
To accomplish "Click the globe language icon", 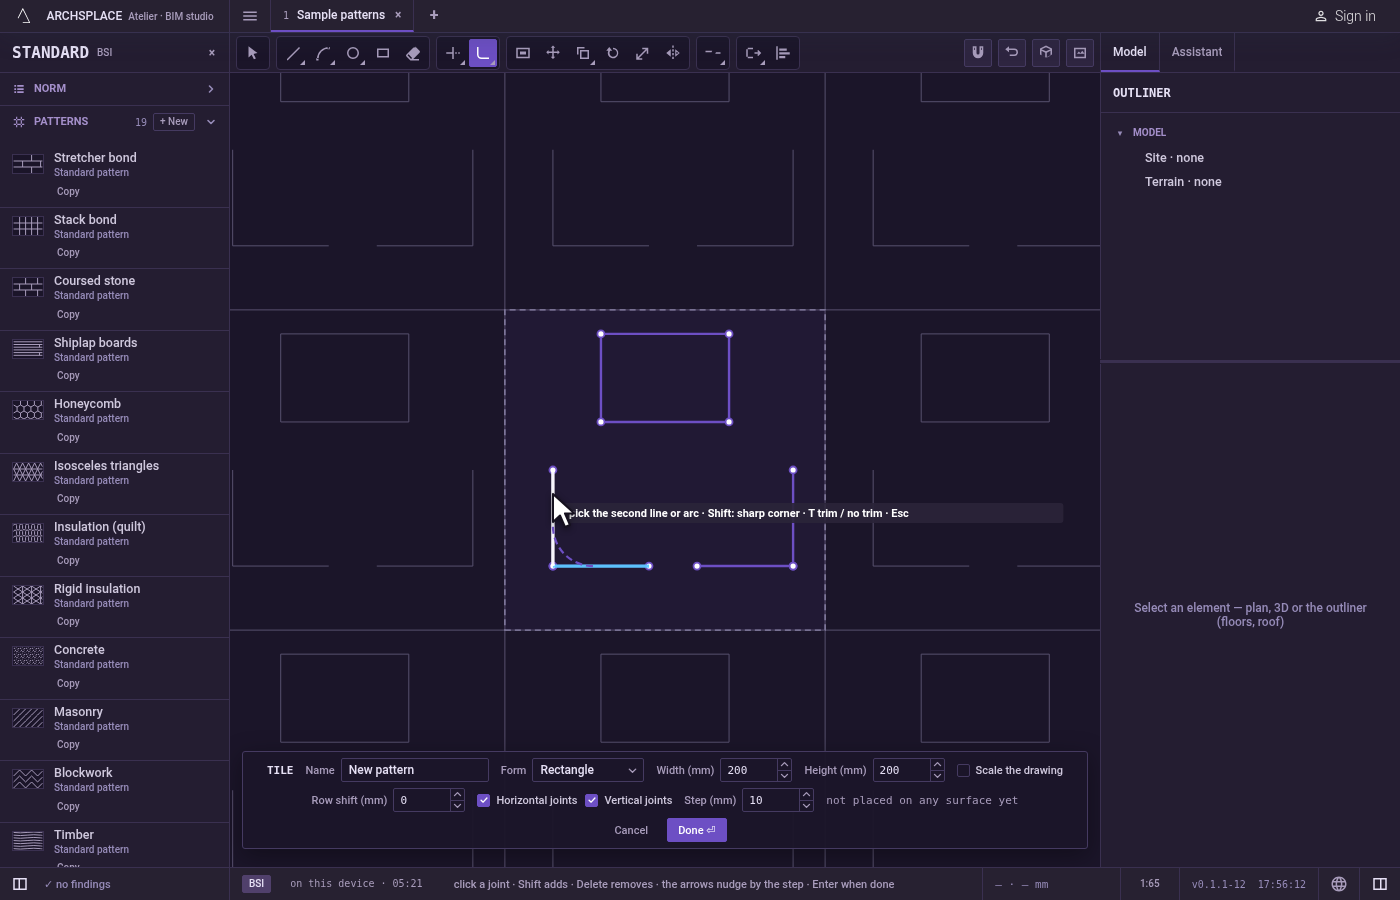I will (x=1339, y=884).
